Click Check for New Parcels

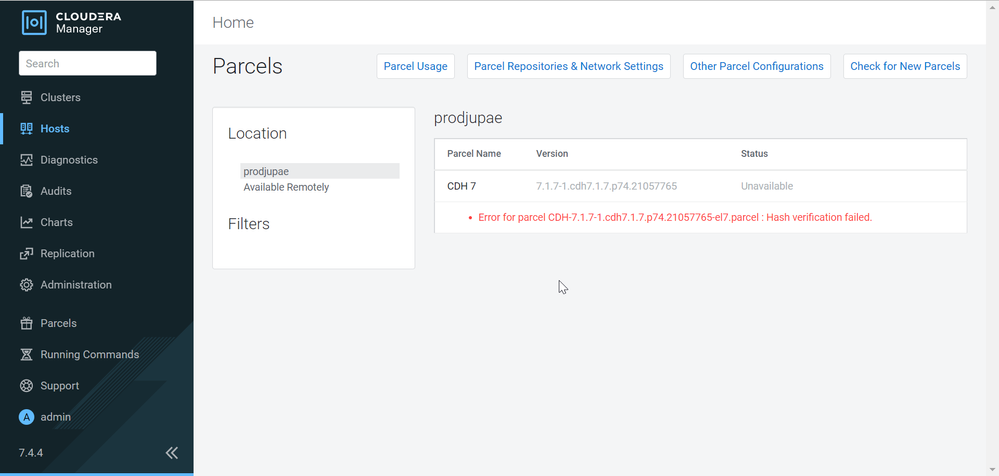905,66
